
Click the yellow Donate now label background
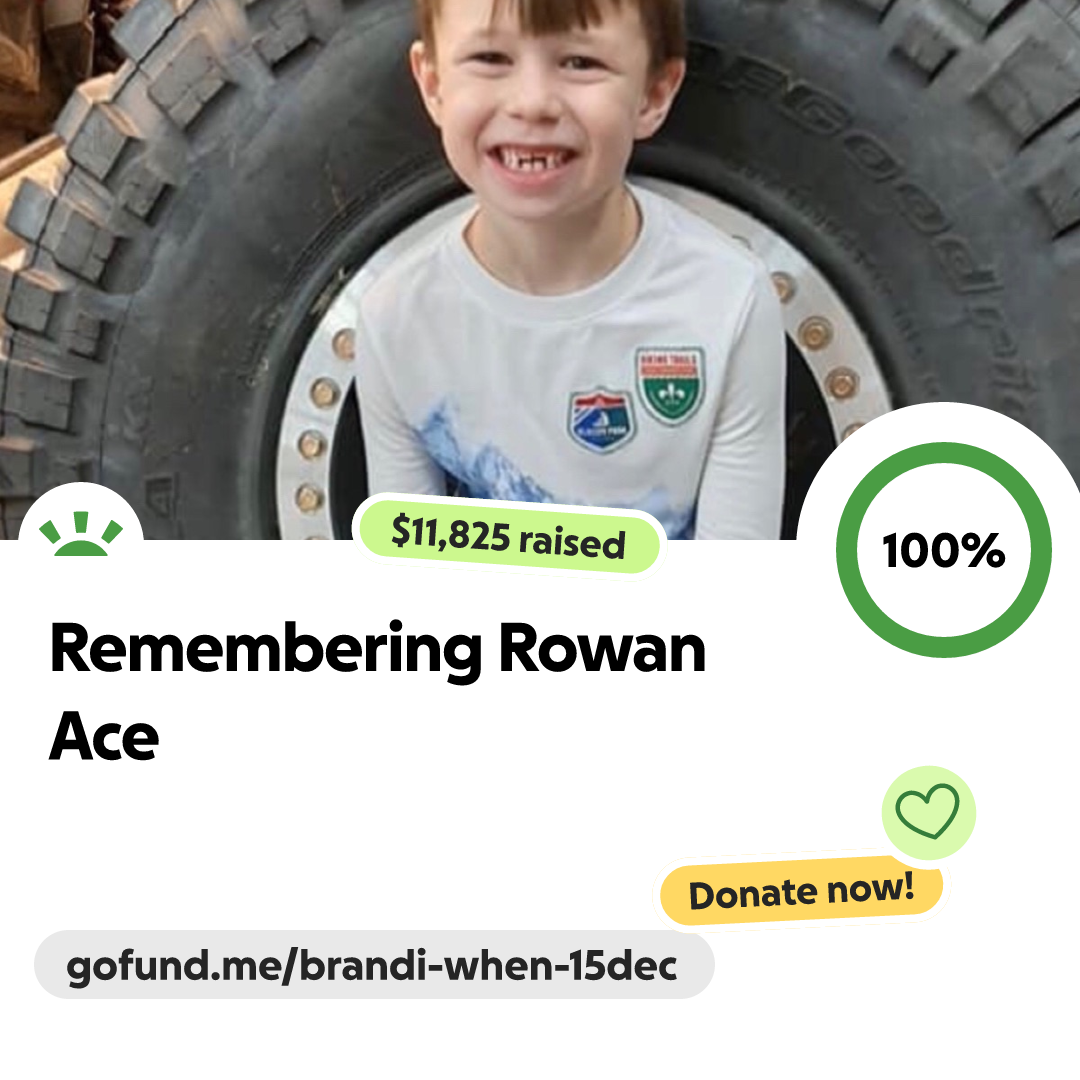click(x=801, y=891)
